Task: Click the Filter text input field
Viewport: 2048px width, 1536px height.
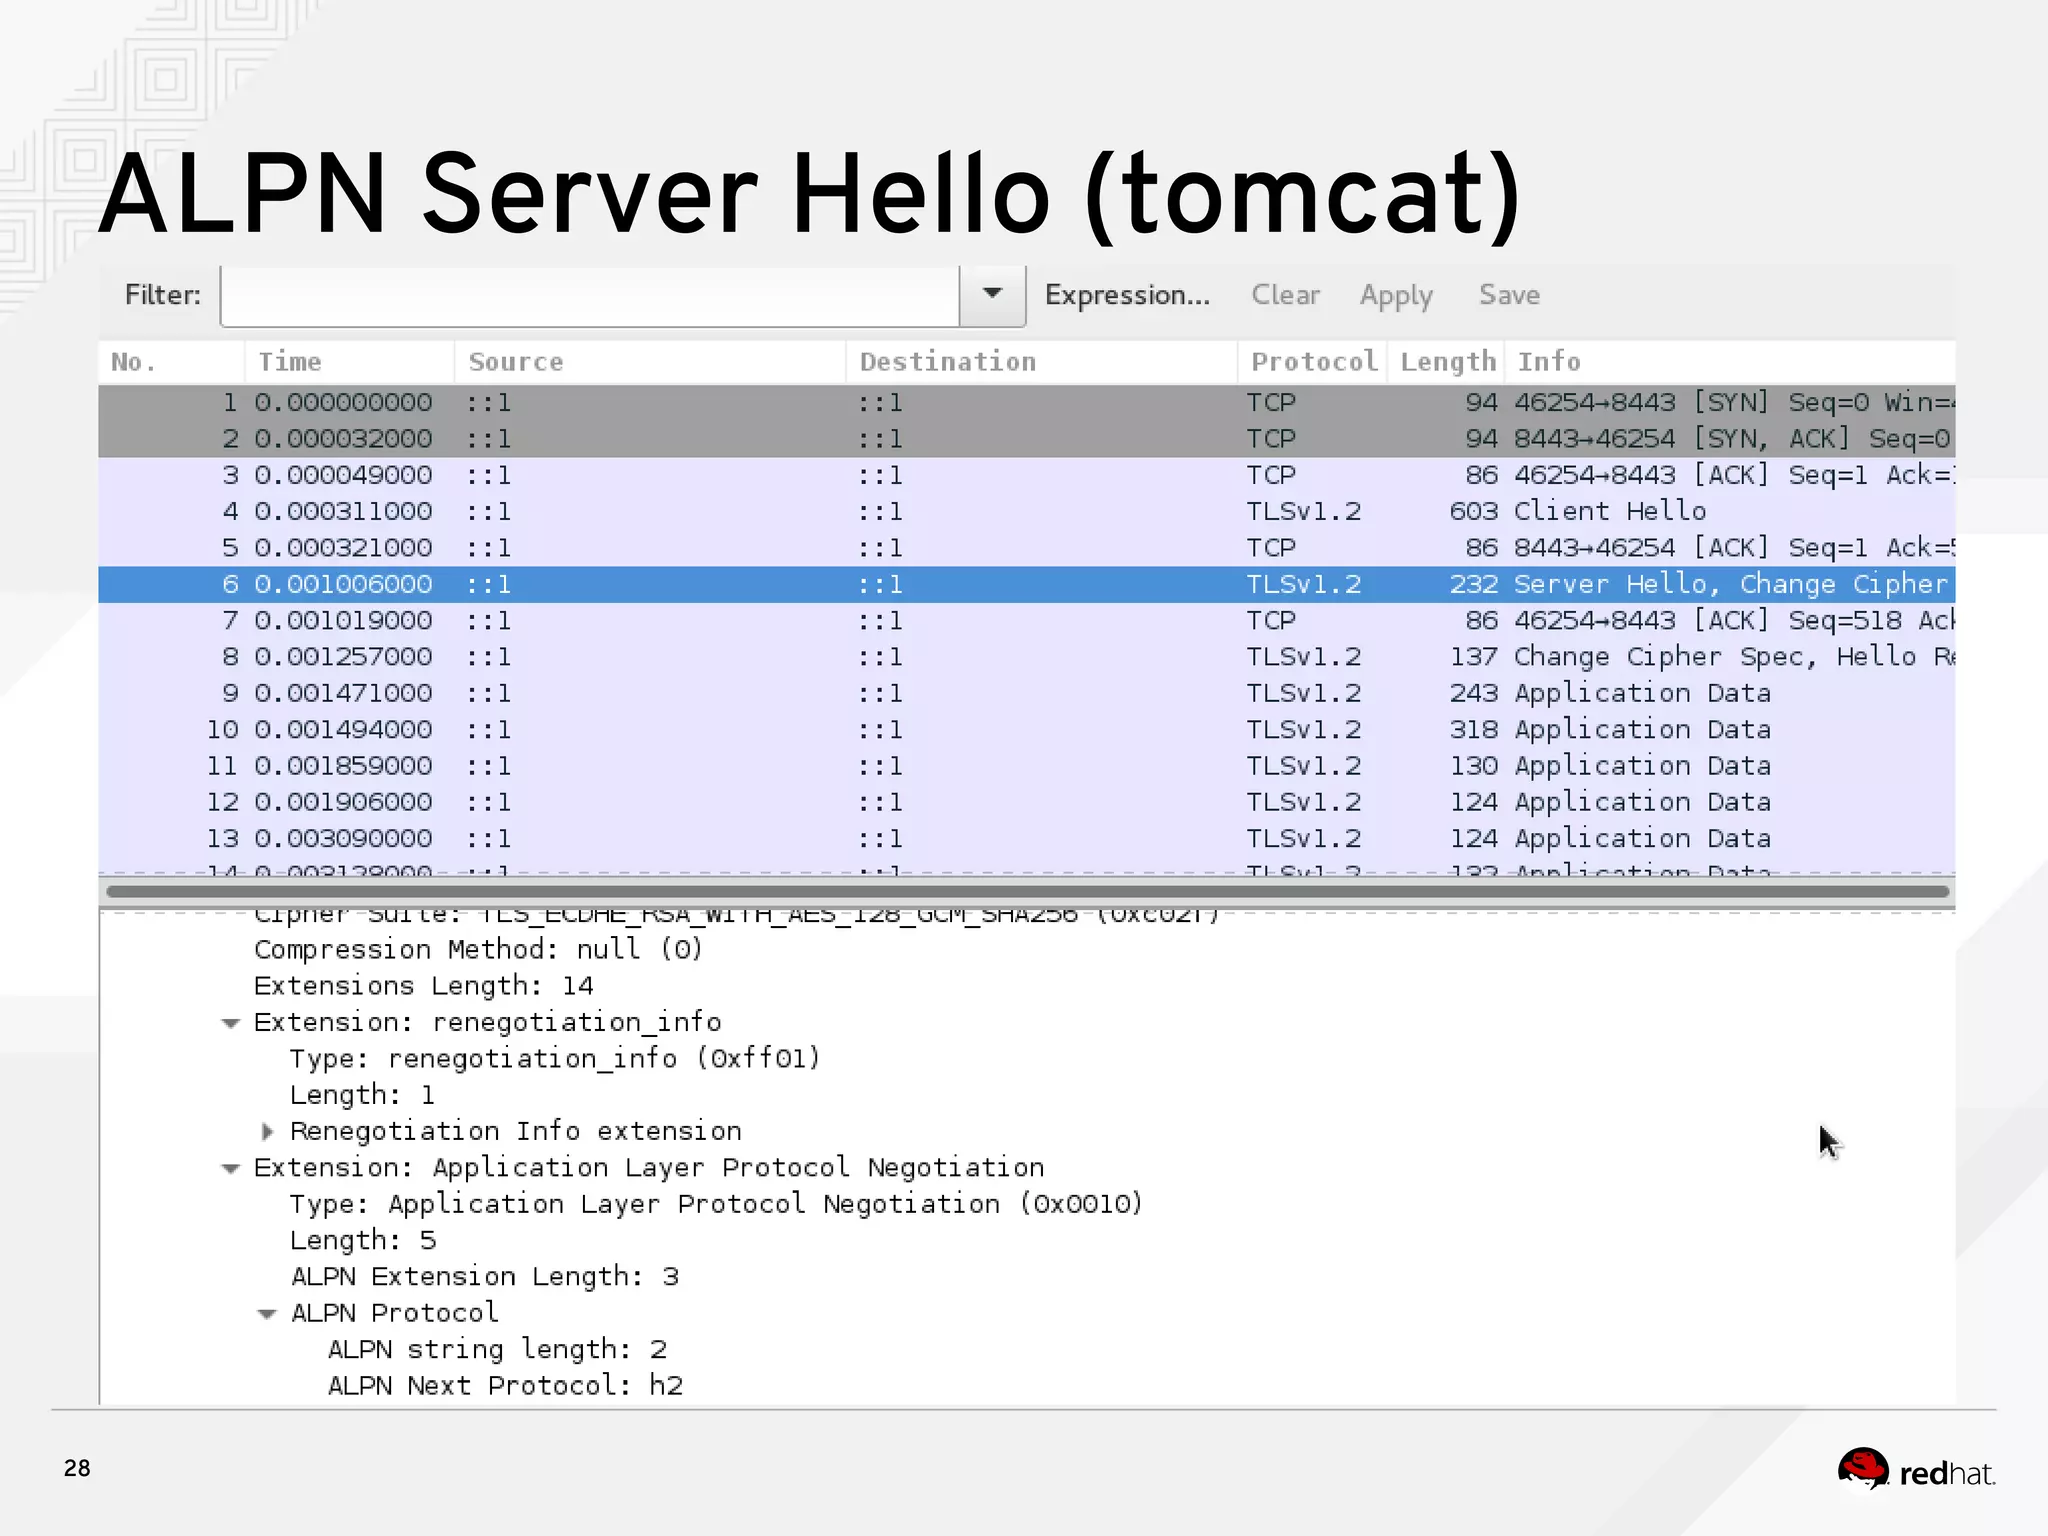Action: (589, 296)
